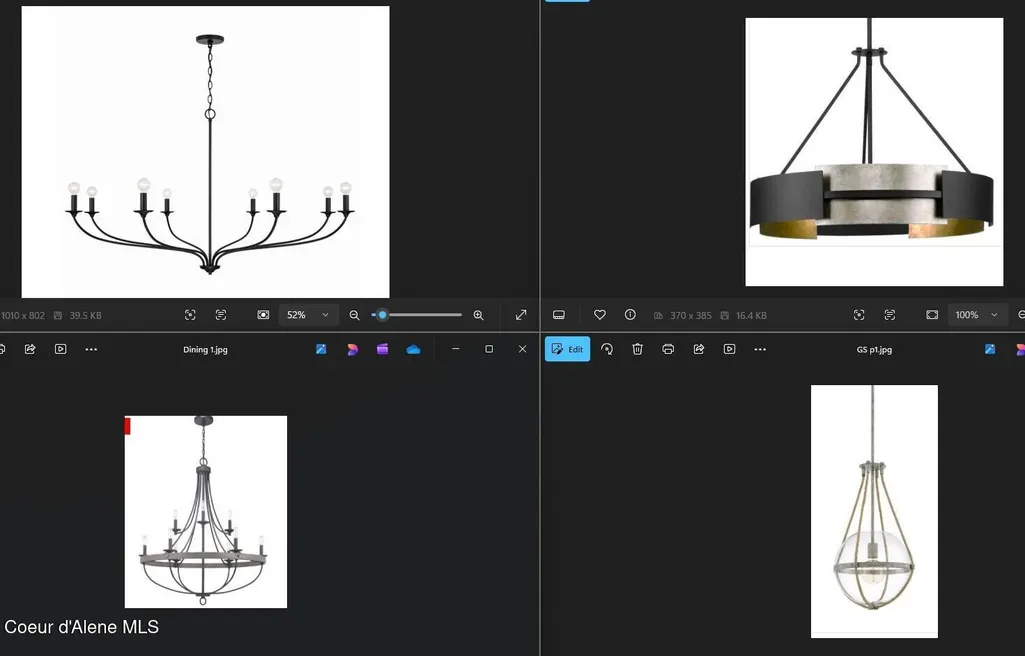The height and width of the screenshot is (656, 1025).
Task: Zoom in using the plus magnifier icon
Action: tap(479, 315)
